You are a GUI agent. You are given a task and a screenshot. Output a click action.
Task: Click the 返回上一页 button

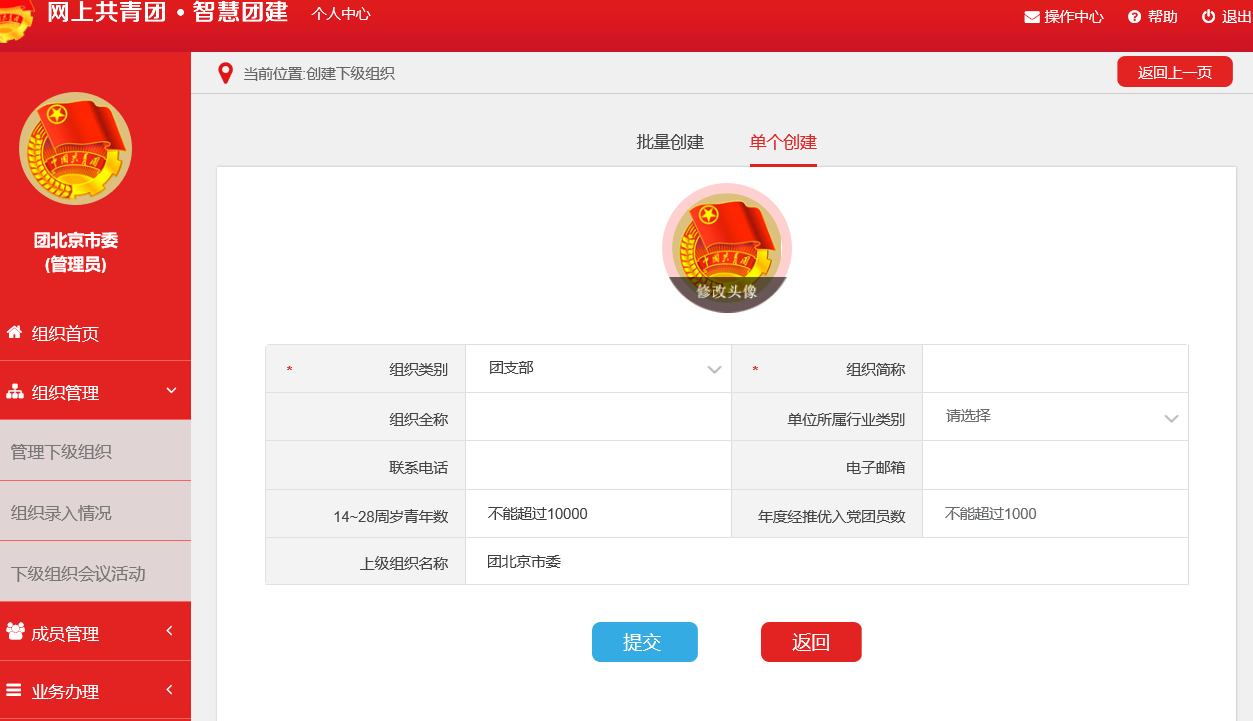[1174, 72]
